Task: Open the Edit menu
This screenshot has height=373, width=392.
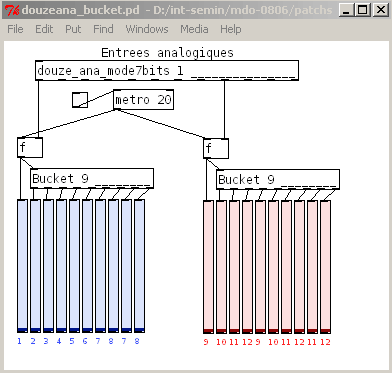Action: 44,29
